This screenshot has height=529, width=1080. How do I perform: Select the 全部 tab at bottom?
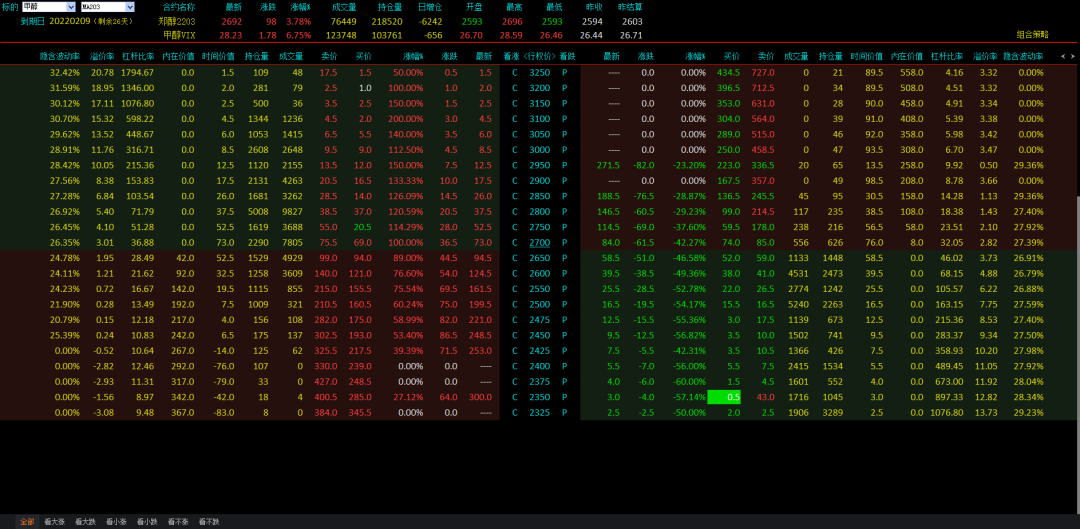tap(27, 521)
